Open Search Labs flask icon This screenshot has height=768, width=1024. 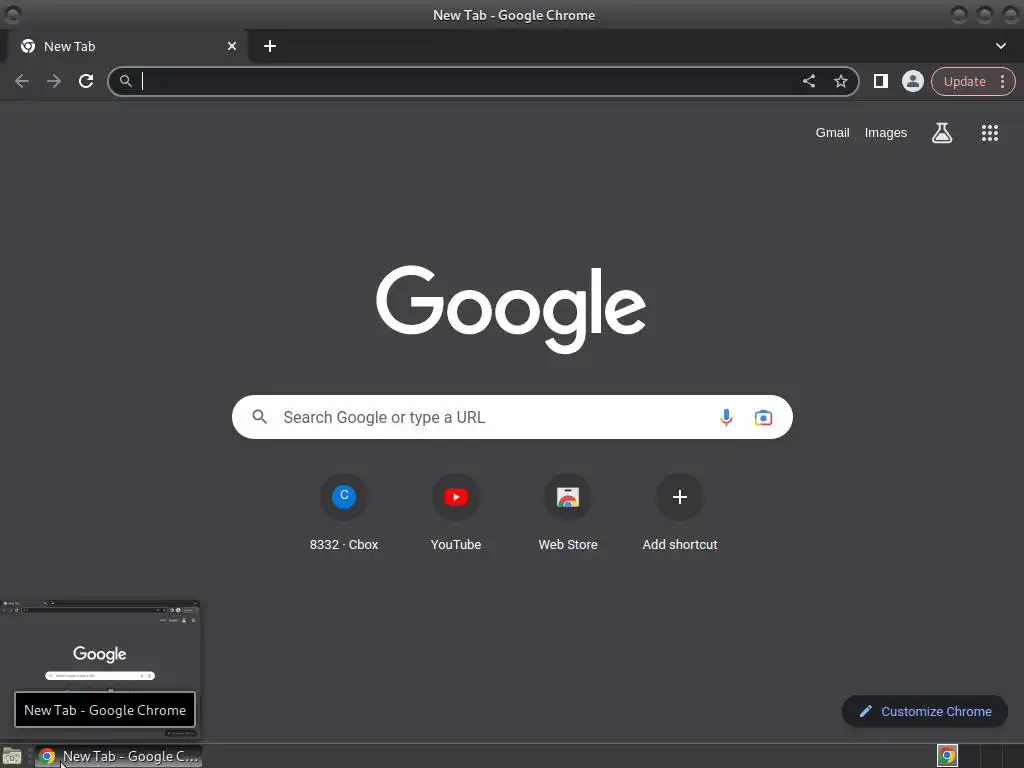click(941, 133)
